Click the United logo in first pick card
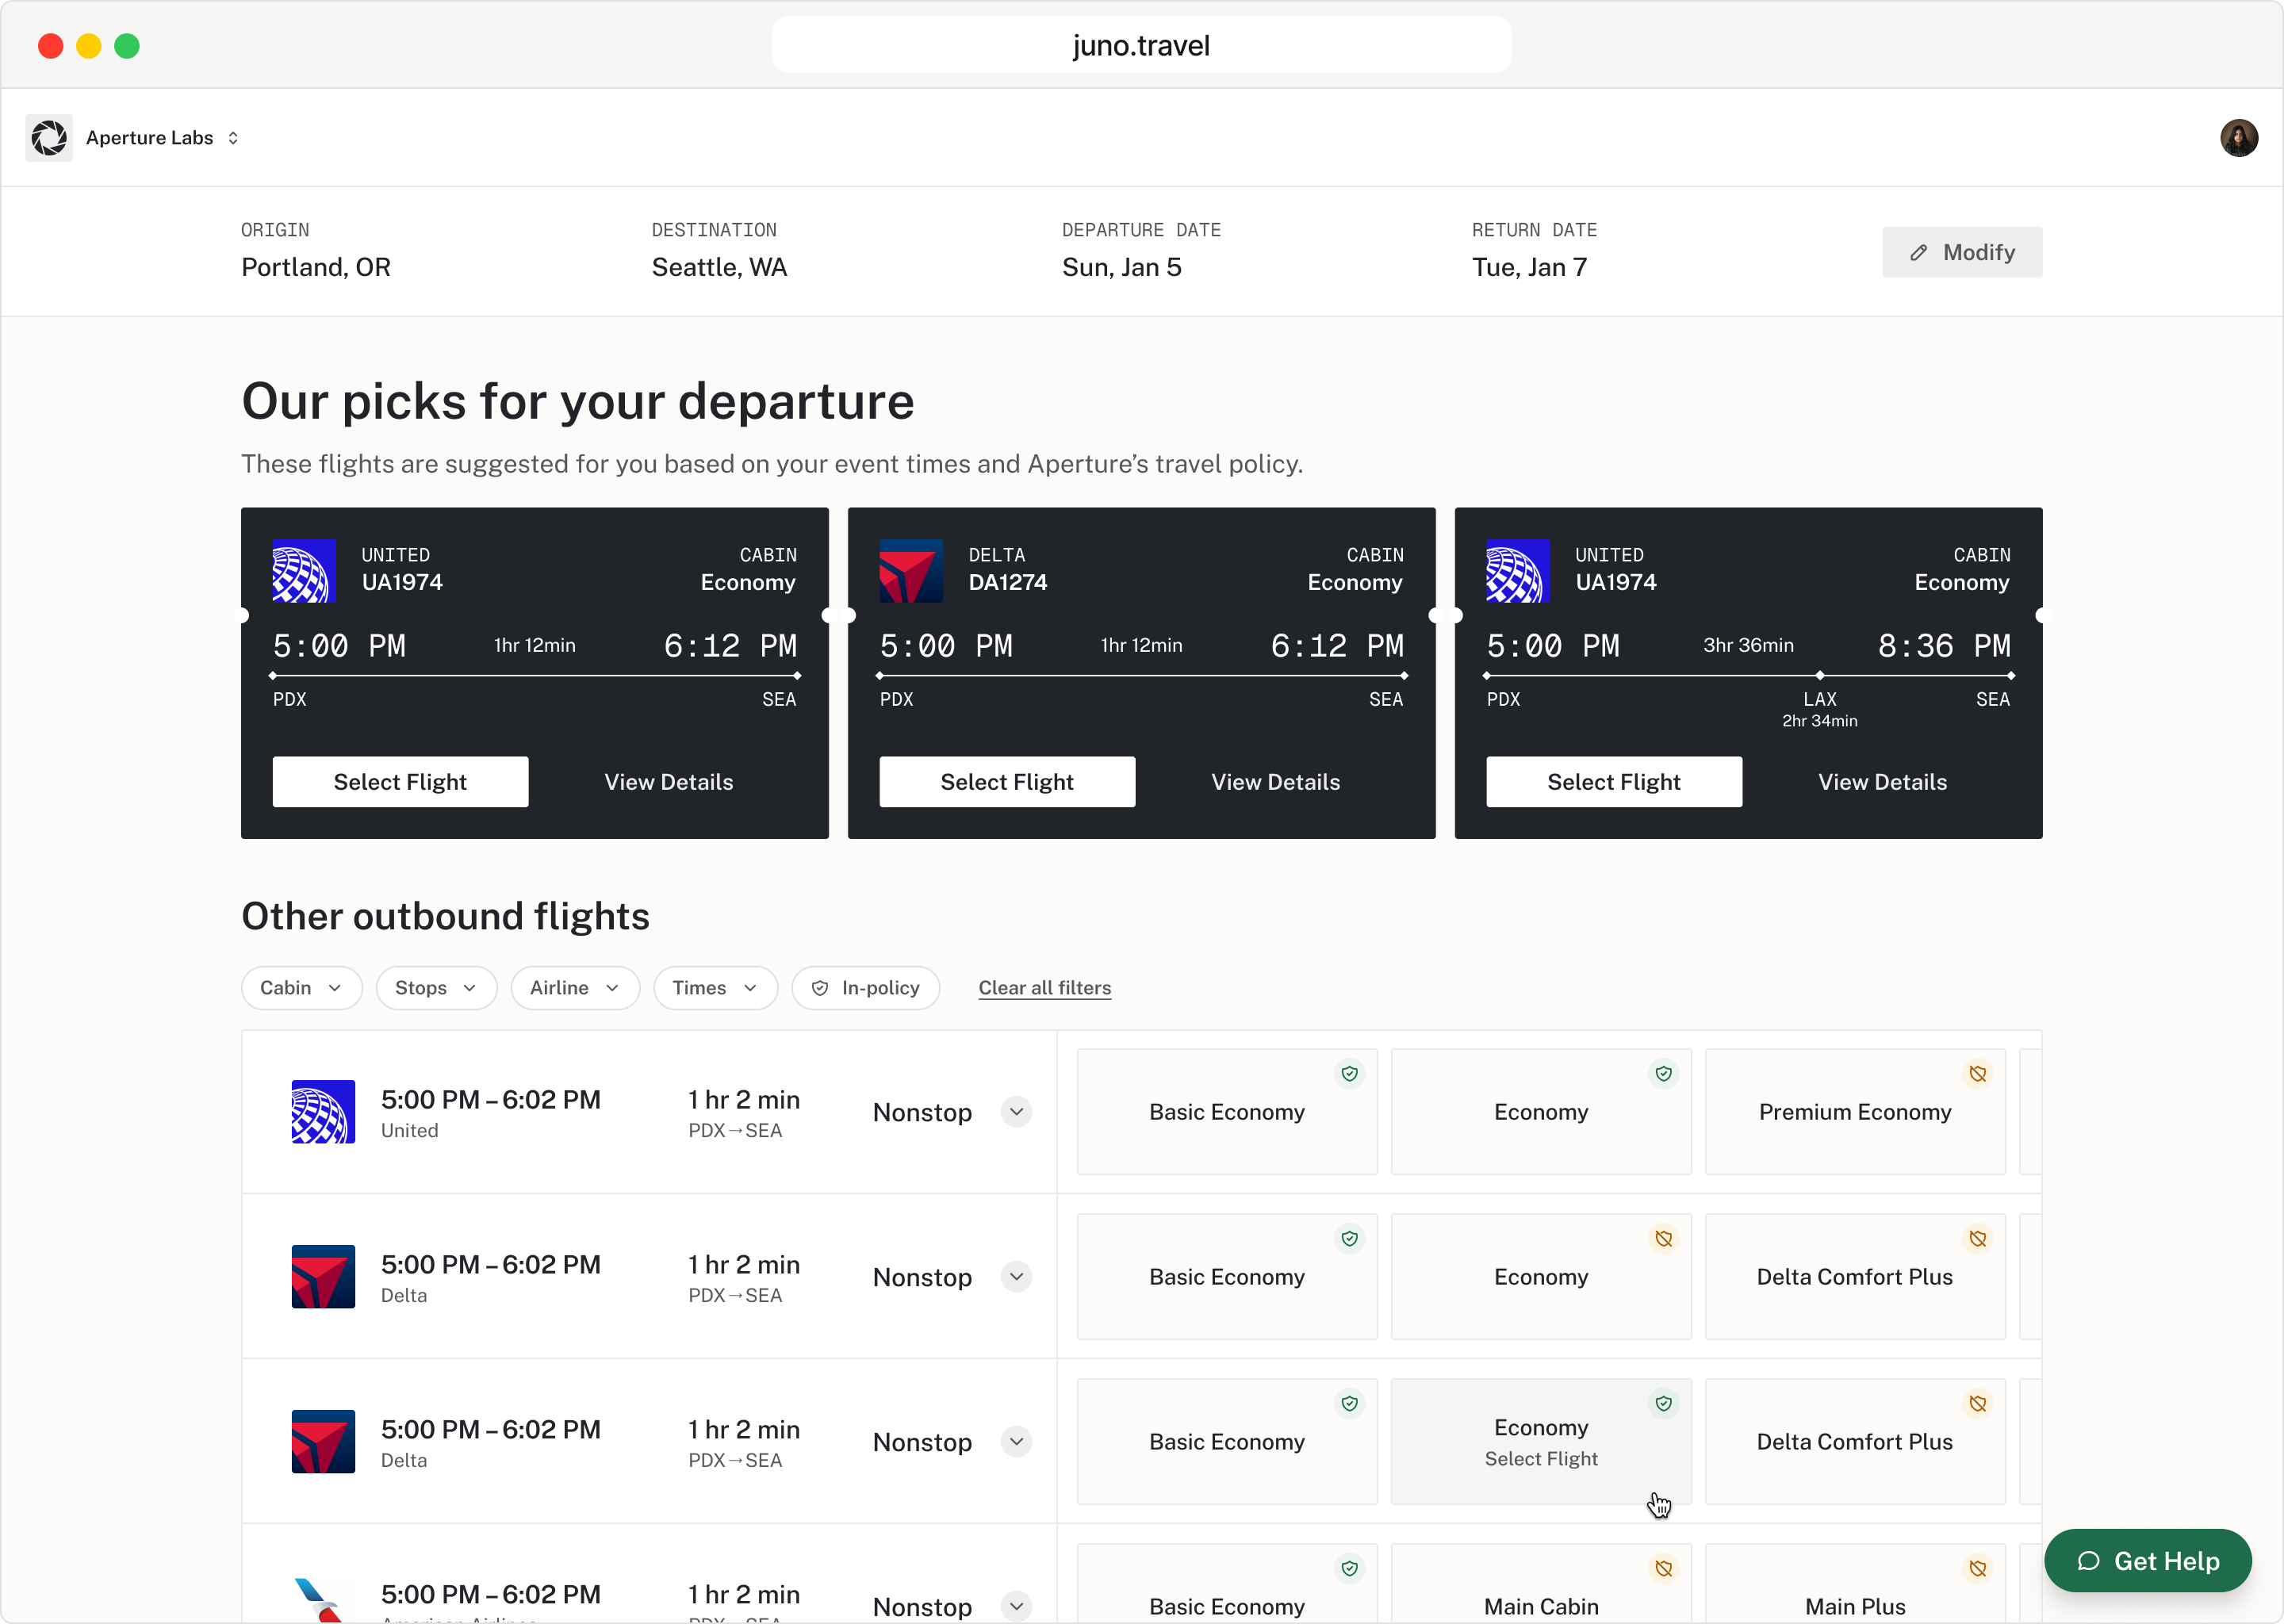The image size is (2284, 1624). [304, 571]
